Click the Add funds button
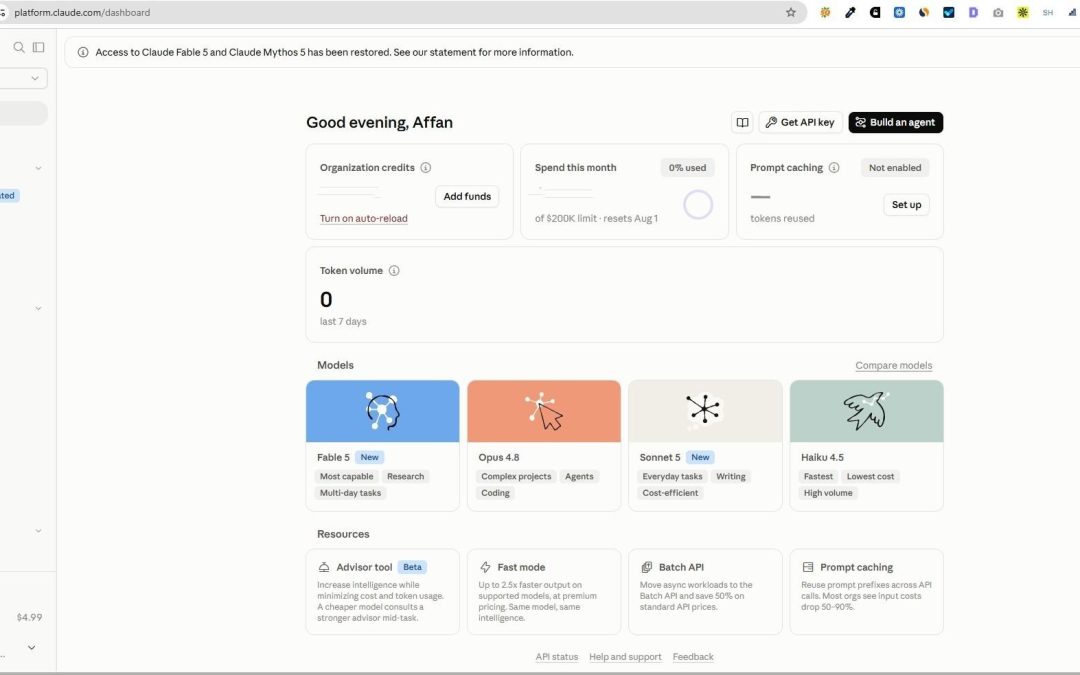The width and height of the screenshot is (1080, 675). (467, 196)
